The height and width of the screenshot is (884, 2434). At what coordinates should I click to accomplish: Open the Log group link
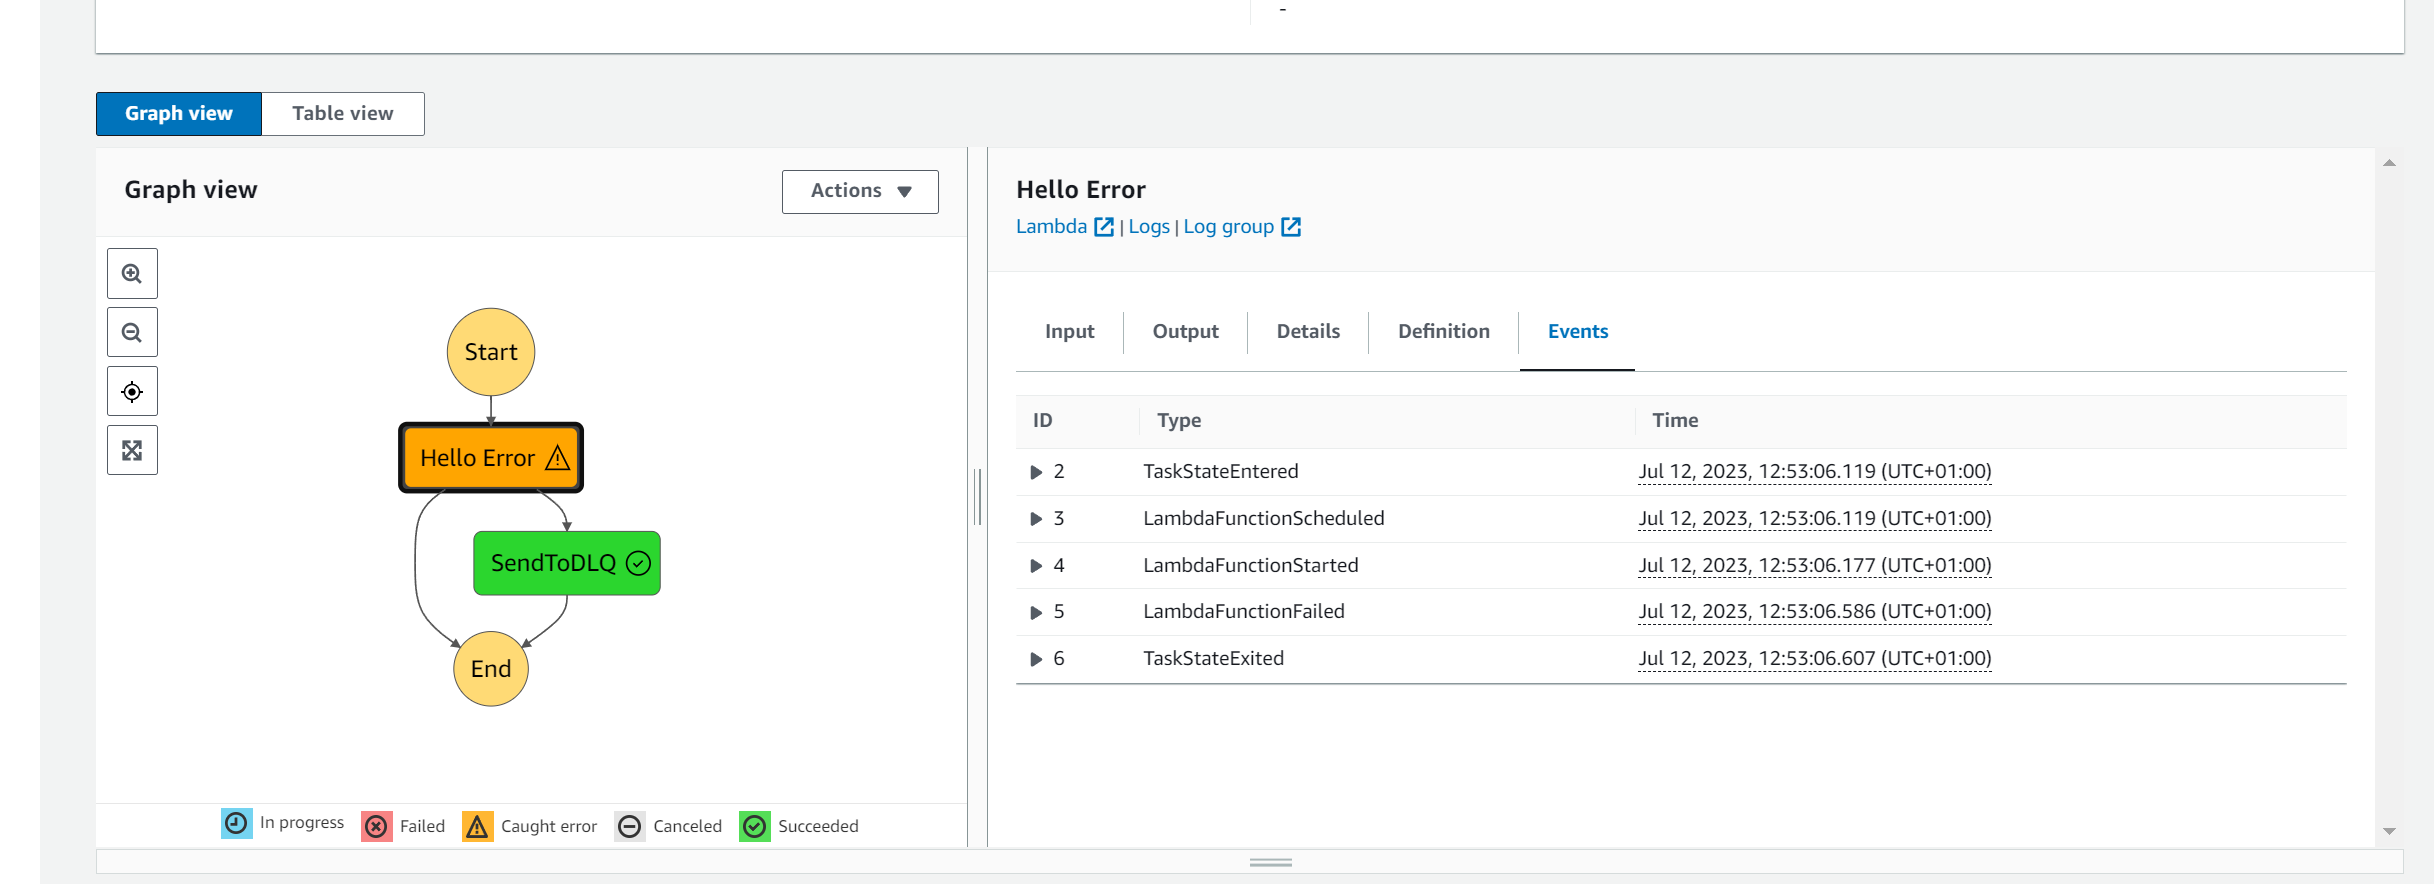point(1228,227)
